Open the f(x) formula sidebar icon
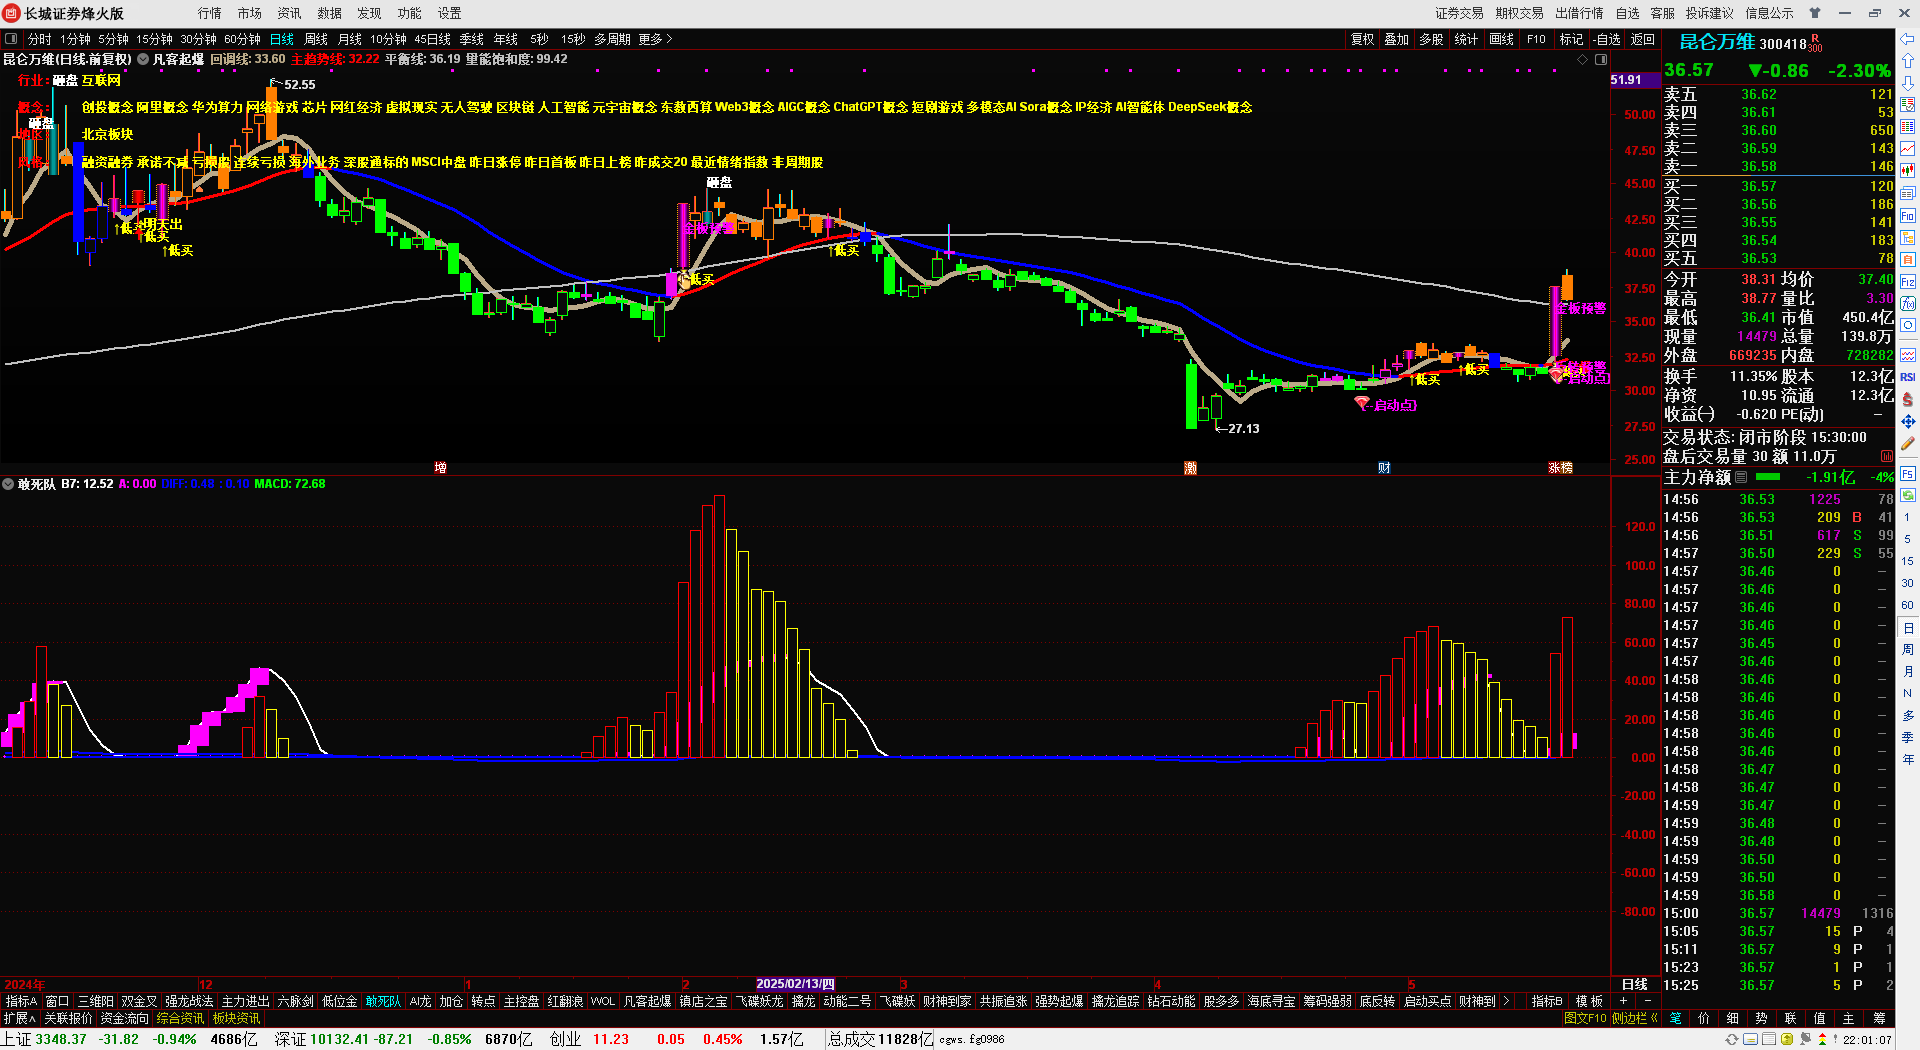1920x1050 pixels. point(1908,303)
